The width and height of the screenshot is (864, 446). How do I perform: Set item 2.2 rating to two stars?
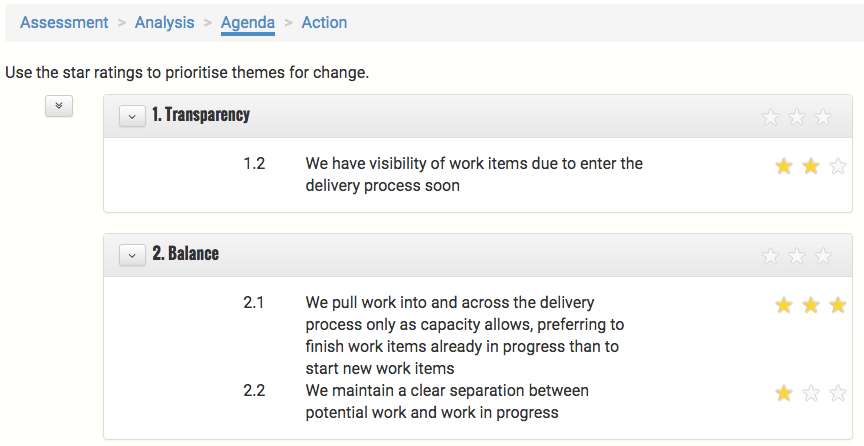(x=811, y=394)
